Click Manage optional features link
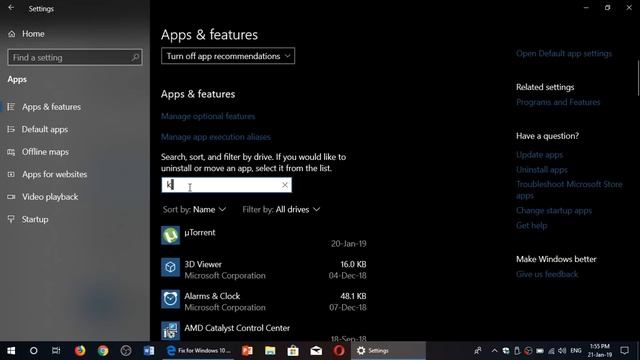Screen dimensions: 640x360 pyautogui.click(x=208, y=116)
